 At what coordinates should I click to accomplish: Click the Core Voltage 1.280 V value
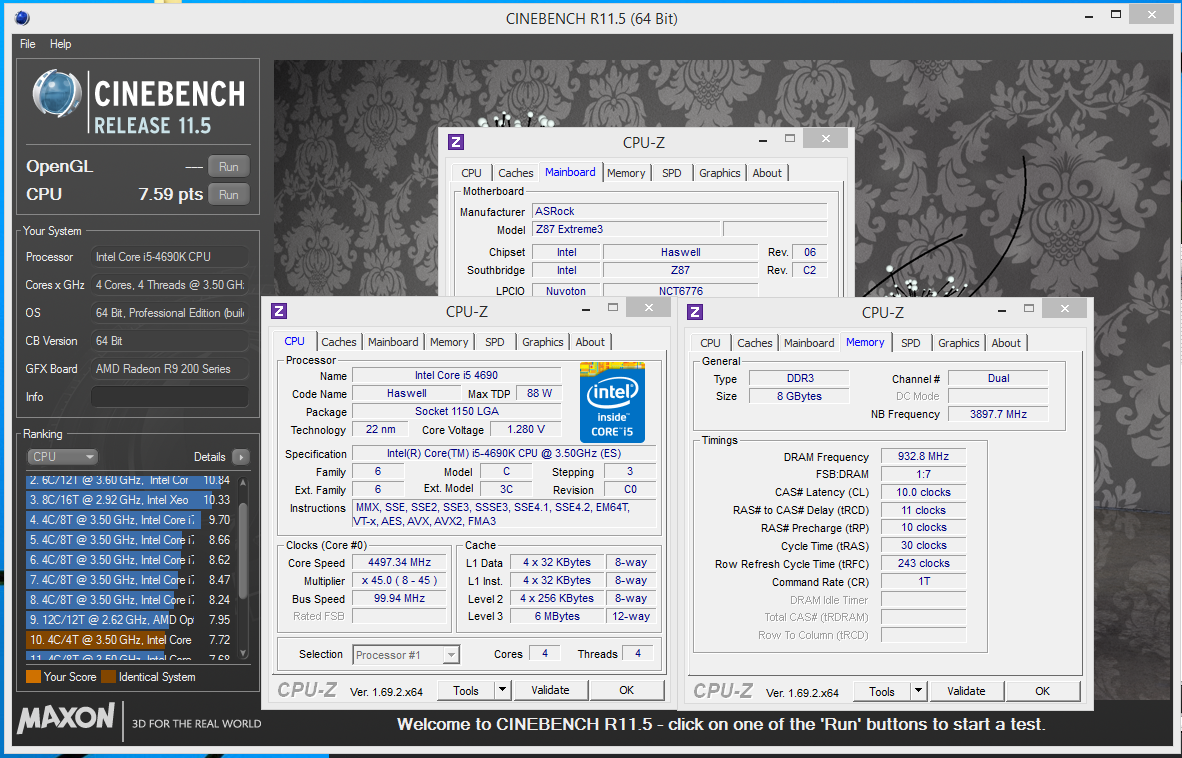525,429
